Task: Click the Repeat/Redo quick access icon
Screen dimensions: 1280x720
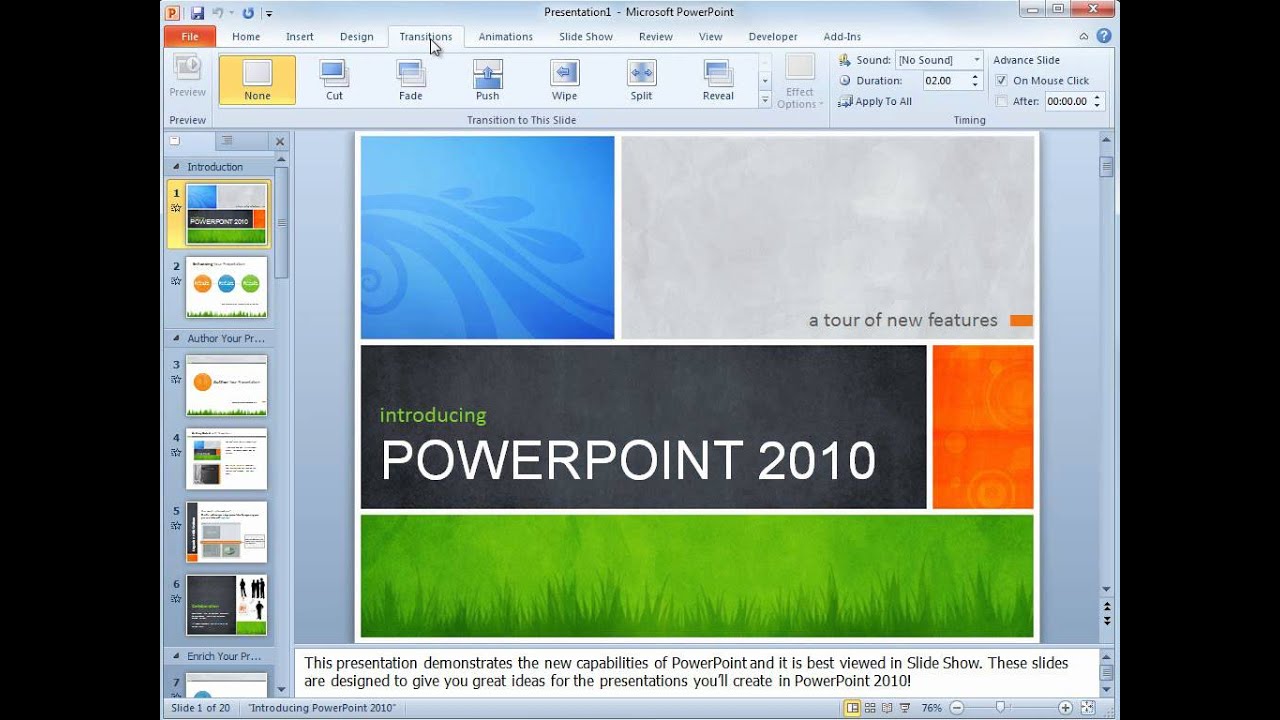Action: point(248,13)
